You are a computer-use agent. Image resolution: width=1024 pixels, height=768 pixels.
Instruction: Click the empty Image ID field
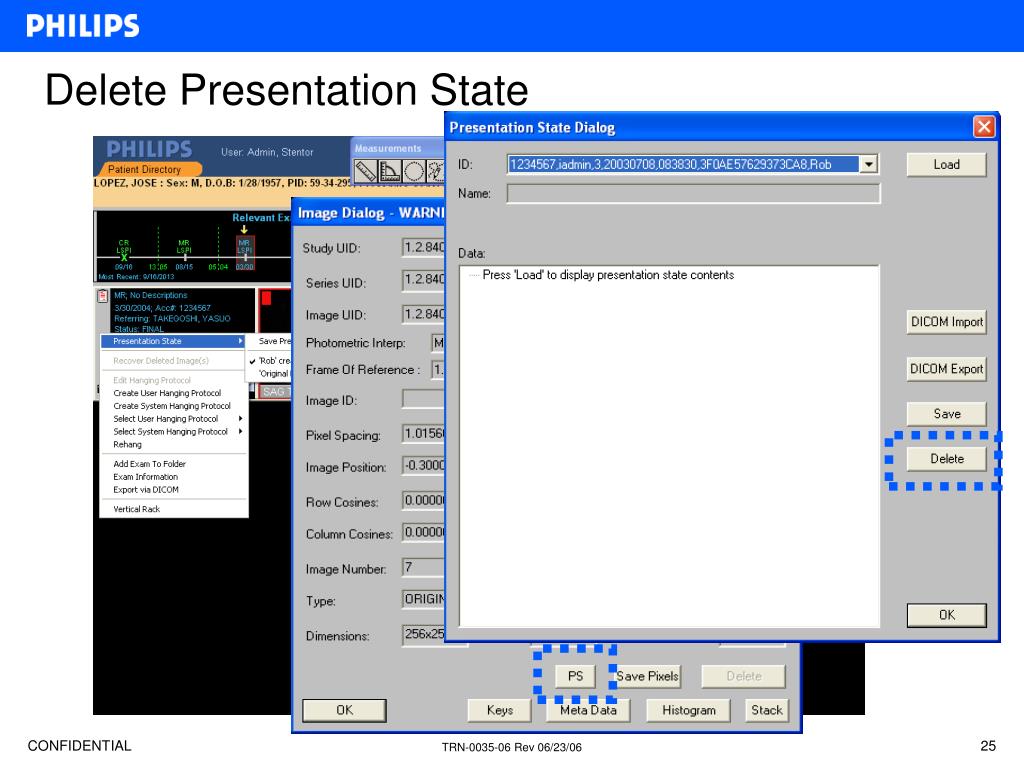point(423,399)
